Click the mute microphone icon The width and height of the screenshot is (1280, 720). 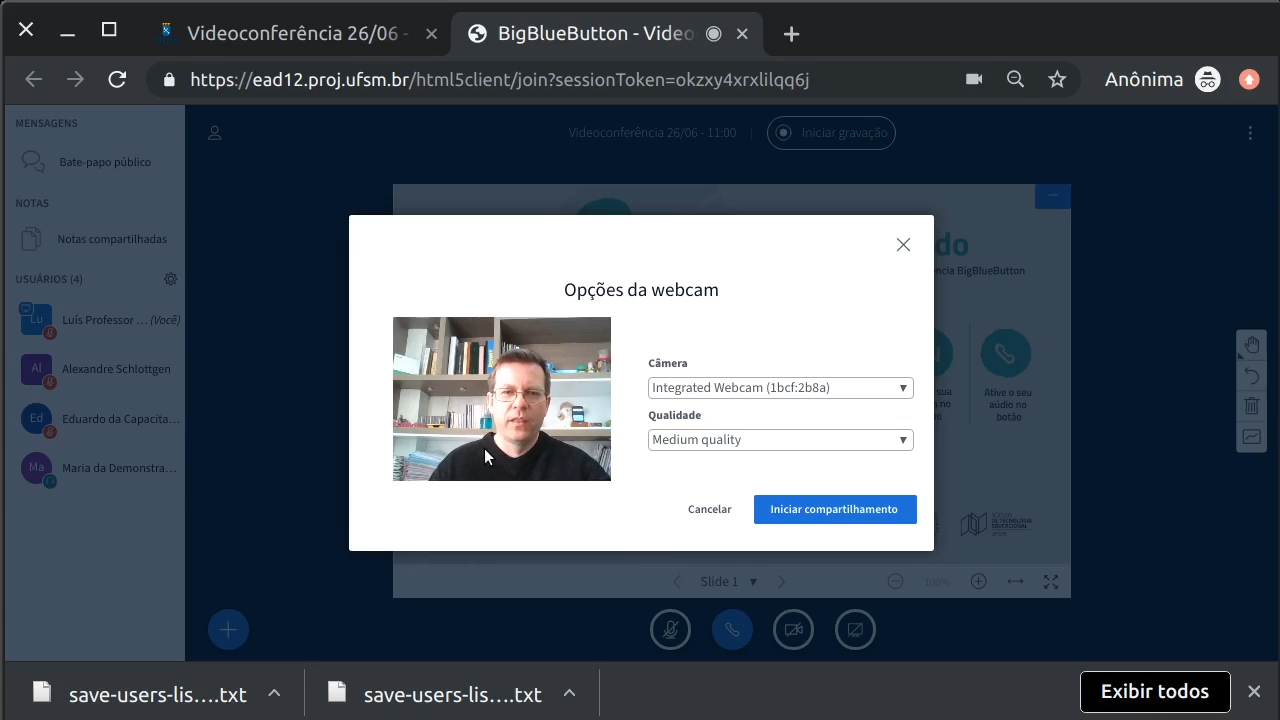click(x=670, y=630)
